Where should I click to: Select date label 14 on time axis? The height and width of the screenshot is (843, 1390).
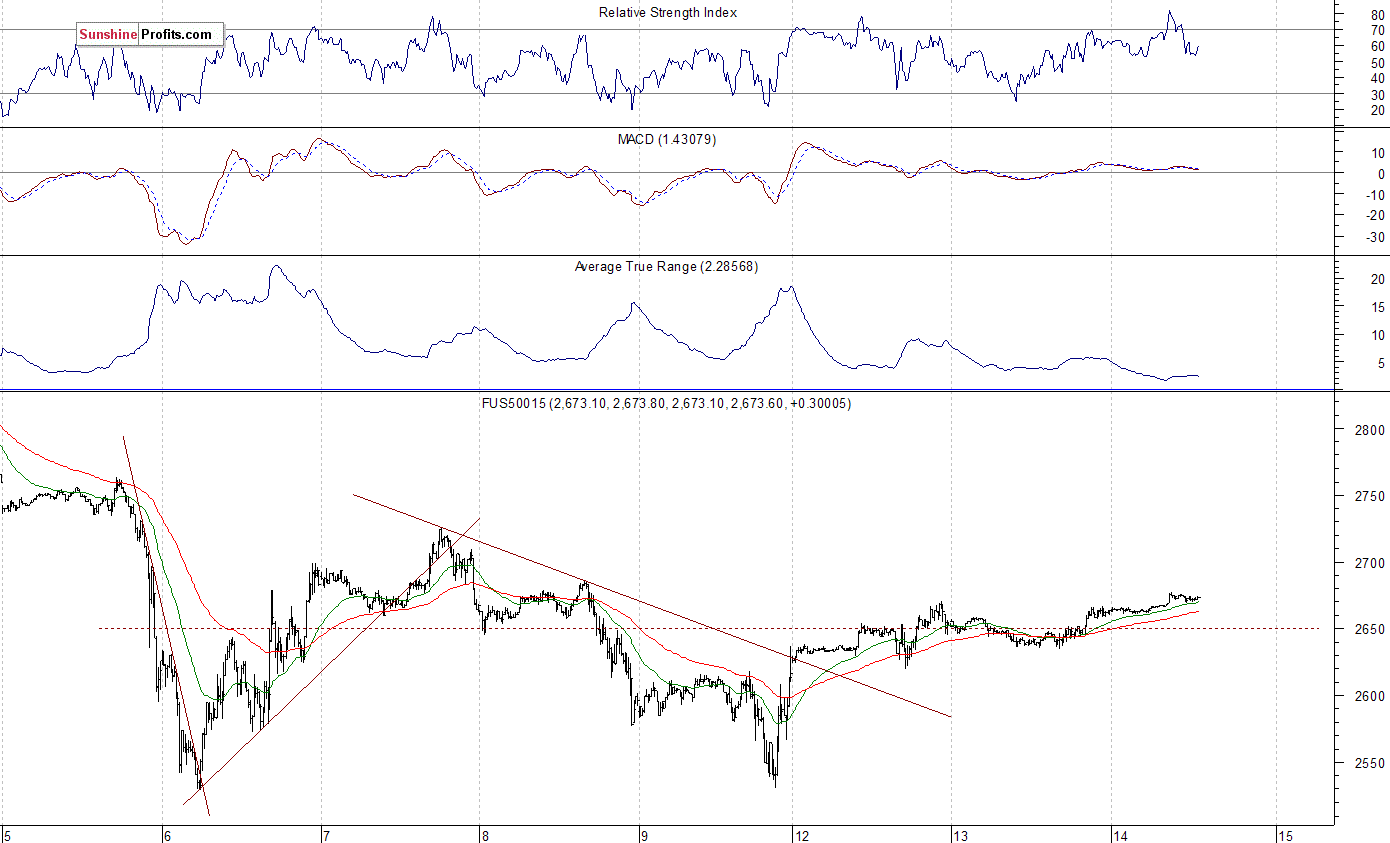[1121, 835]
